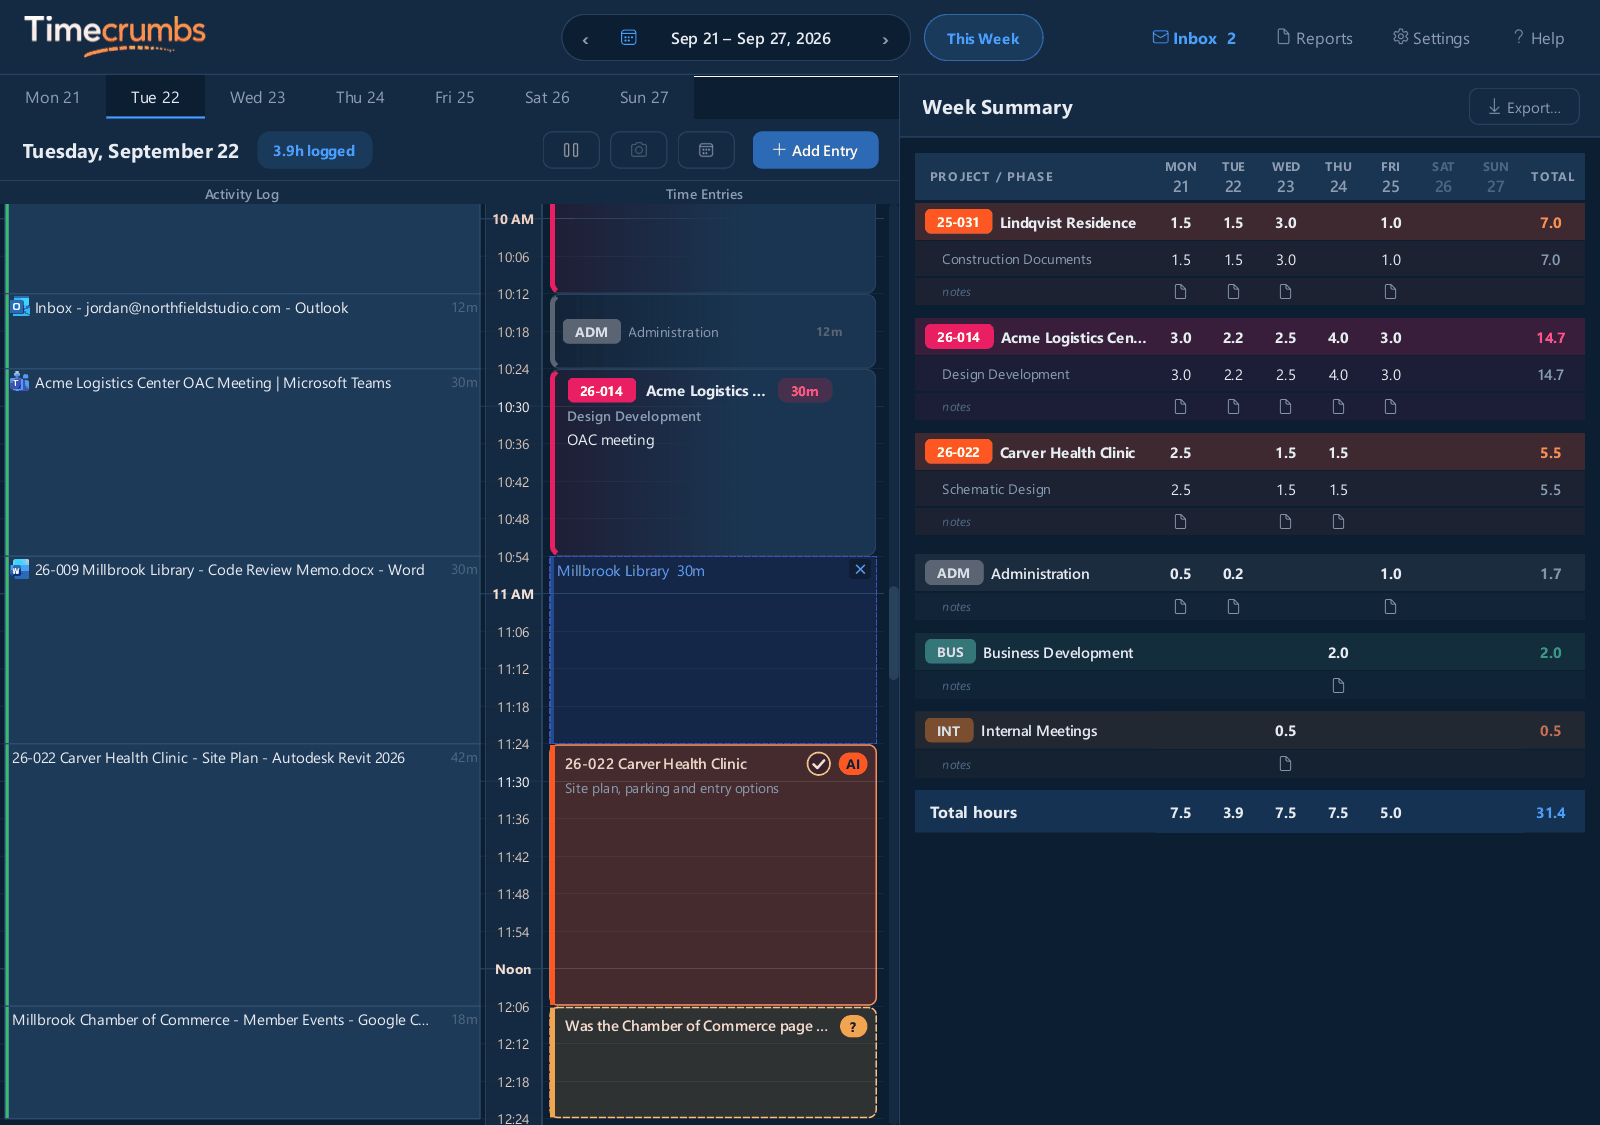Click the Schematic Design phase row
Screen dimensions: 1600x1125
click(1250, 489)
